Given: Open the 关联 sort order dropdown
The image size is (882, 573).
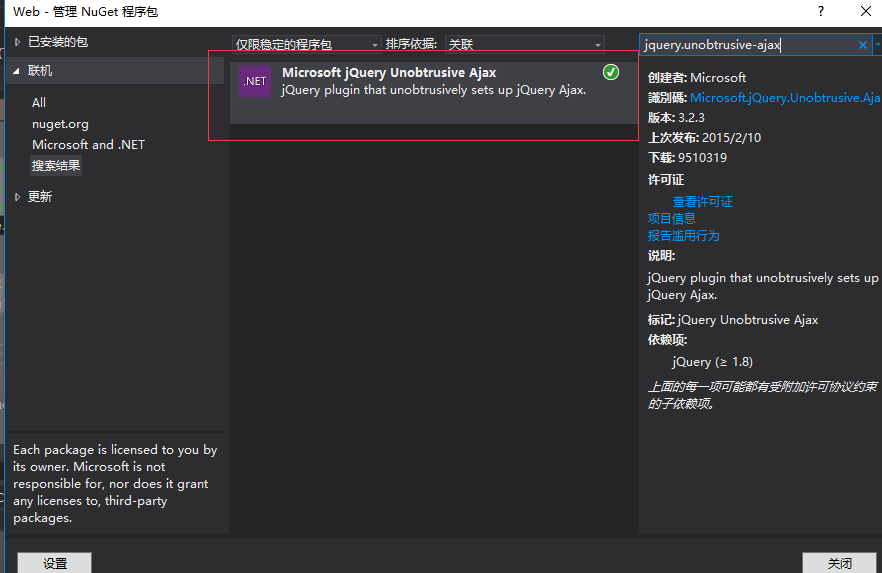Looking at the screenshot, I should click(x=525, y=44).
